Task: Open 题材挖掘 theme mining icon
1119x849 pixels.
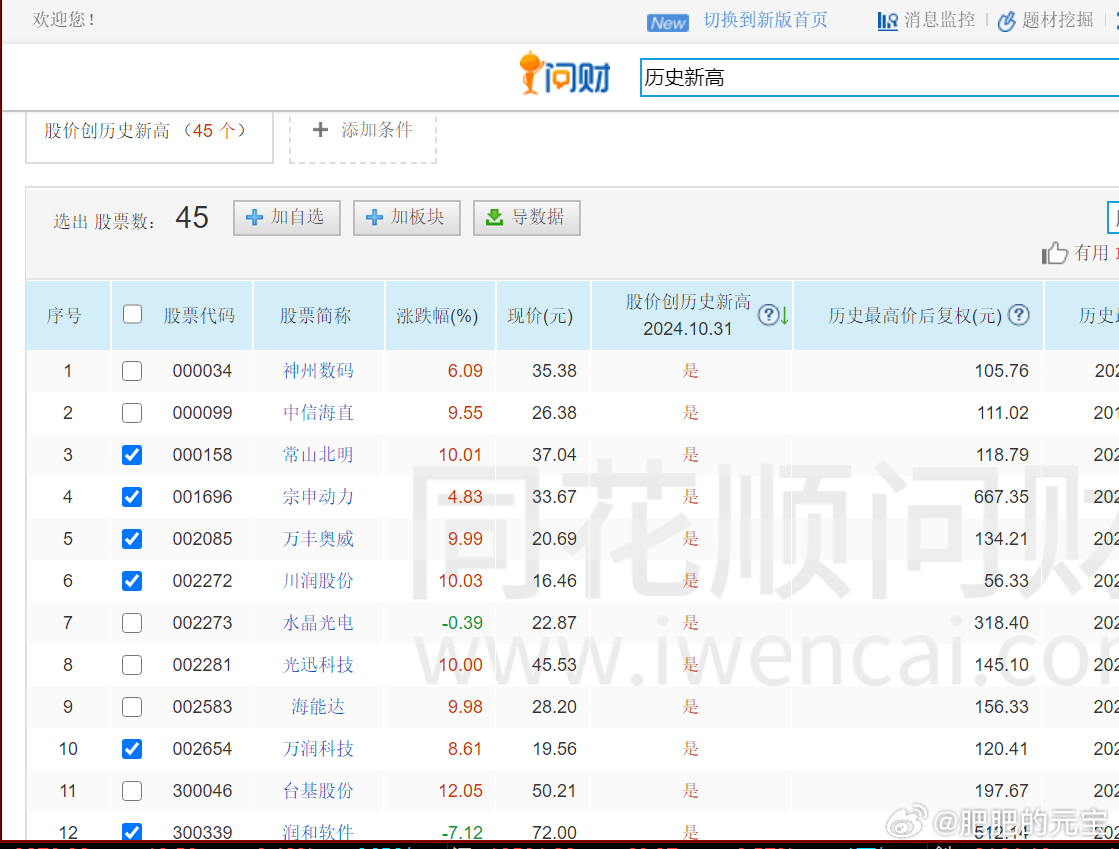Action: point(1006,21)
